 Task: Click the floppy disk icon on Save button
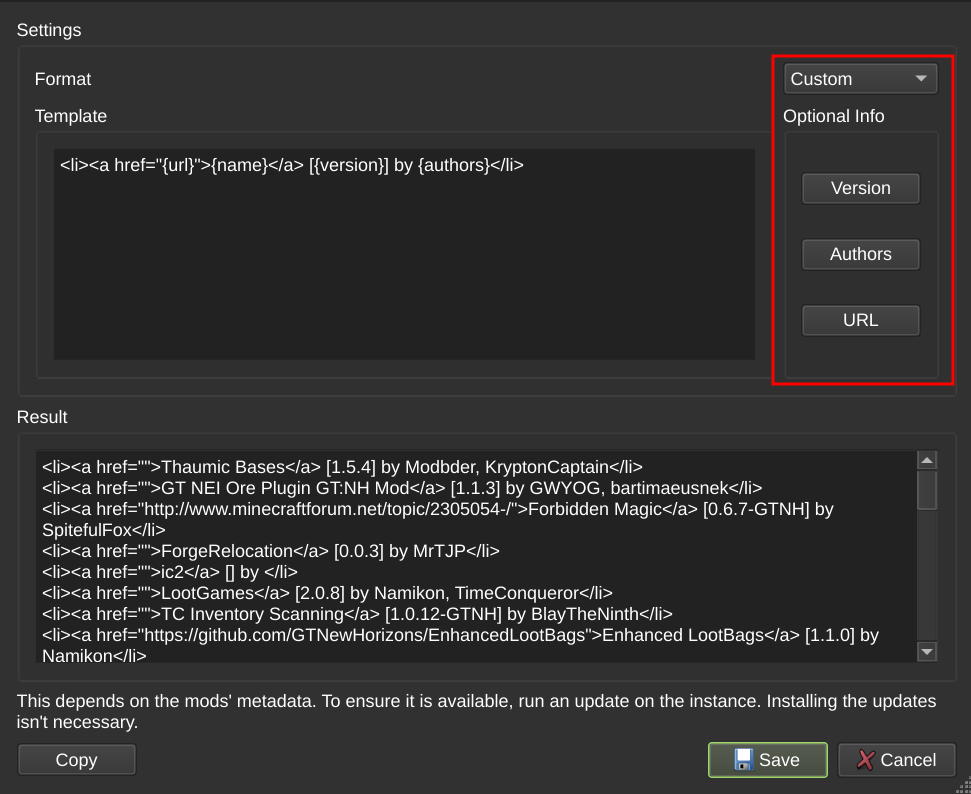(x=742, y=760)
